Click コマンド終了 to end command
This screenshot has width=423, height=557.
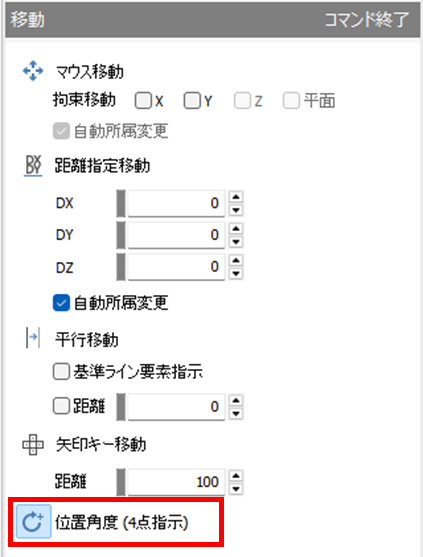[x=367, y=20]
